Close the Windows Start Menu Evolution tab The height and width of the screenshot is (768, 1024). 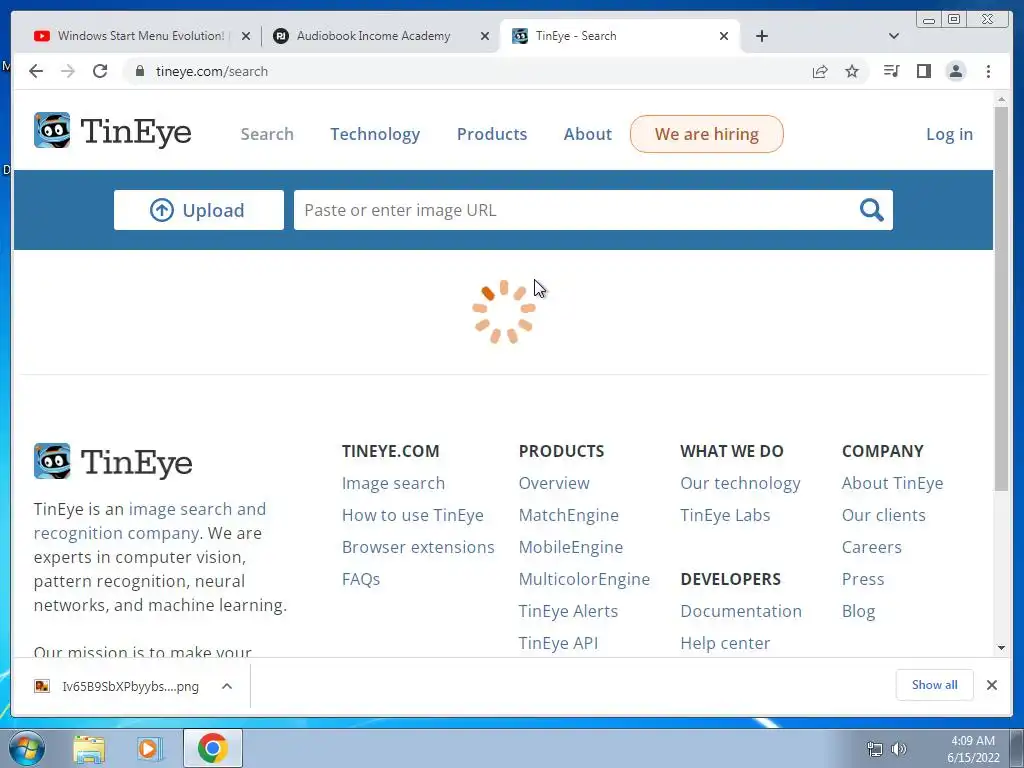click(x=246, y=36)
